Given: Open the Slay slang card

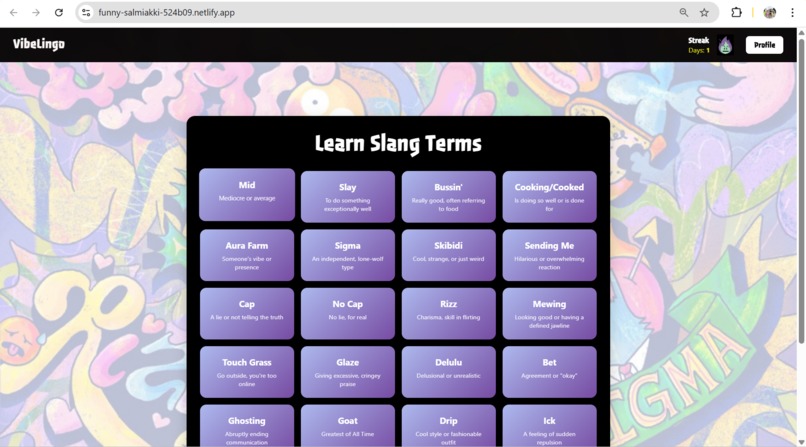Looking at the screenshot, I should (347, 197).
